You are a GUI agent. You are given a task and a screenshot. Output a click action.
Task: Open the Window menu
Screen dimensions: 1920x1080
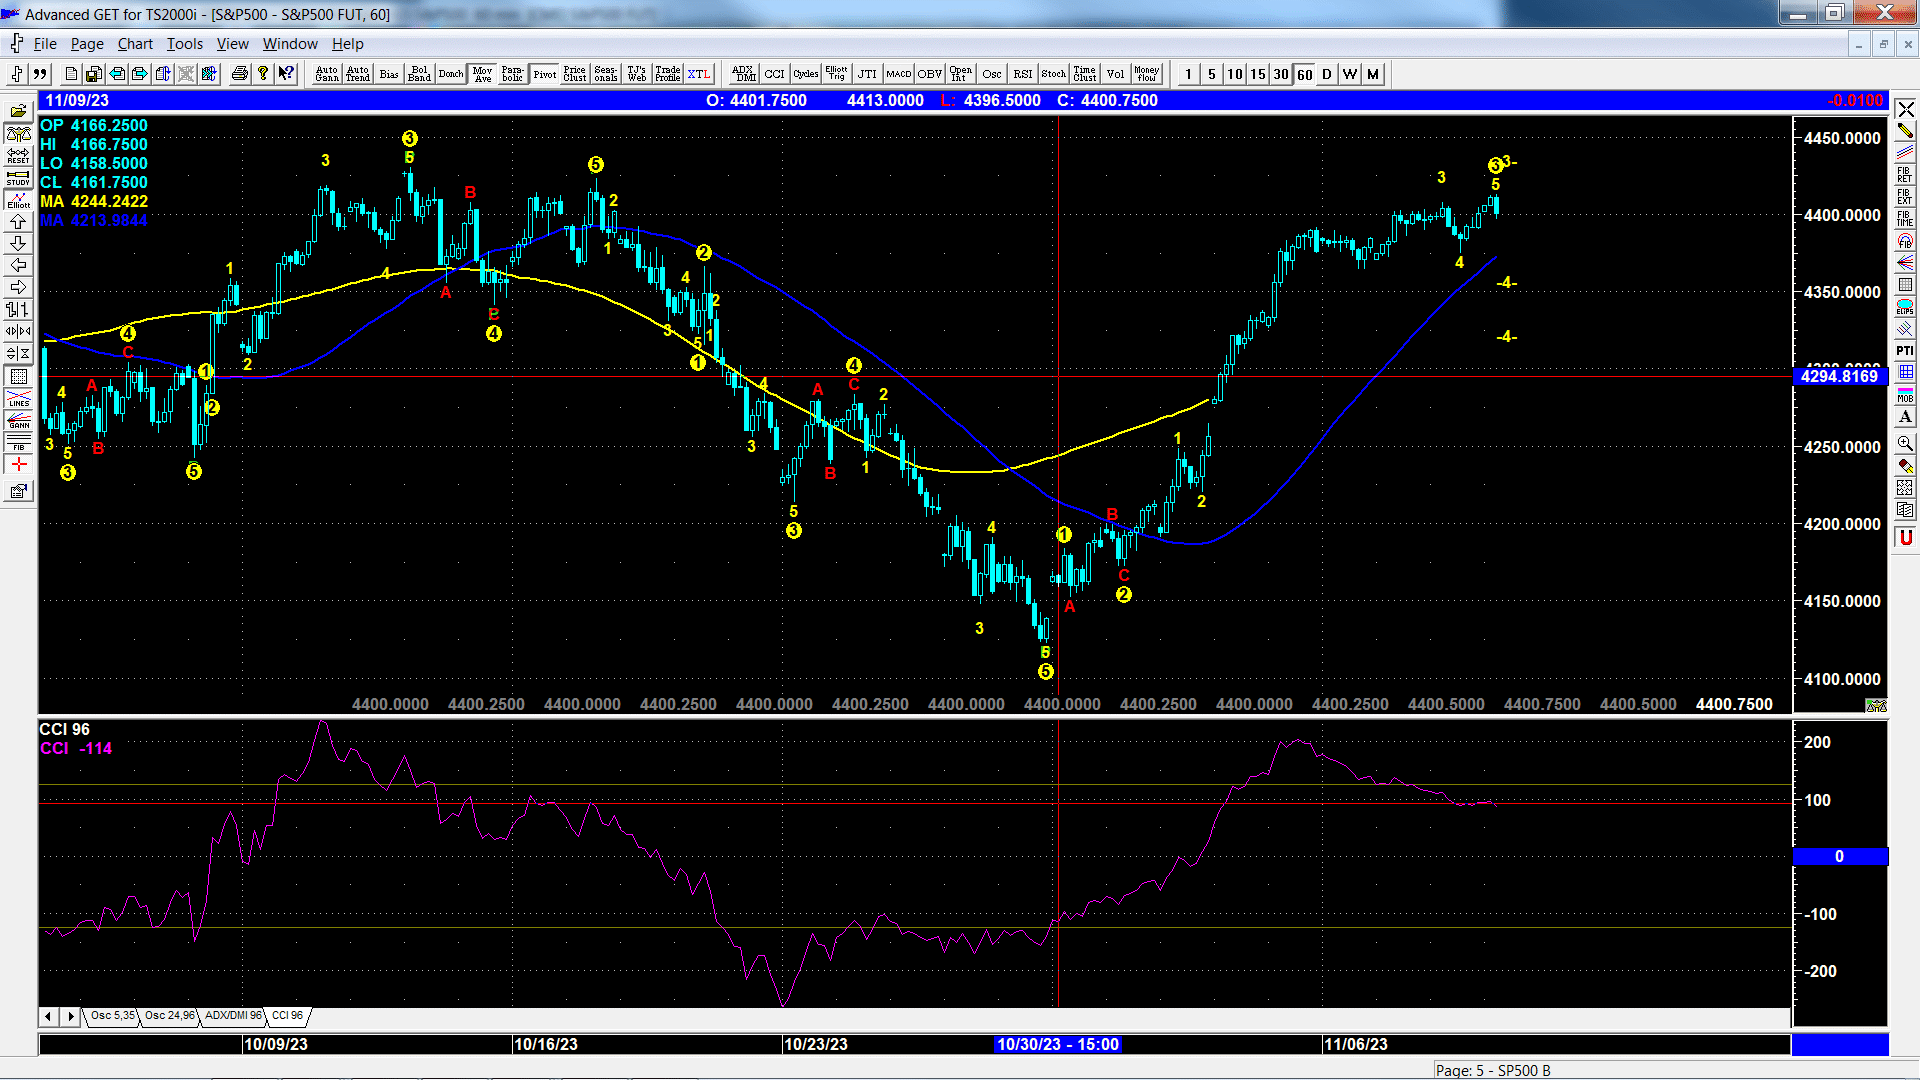[x=290, y=44]
